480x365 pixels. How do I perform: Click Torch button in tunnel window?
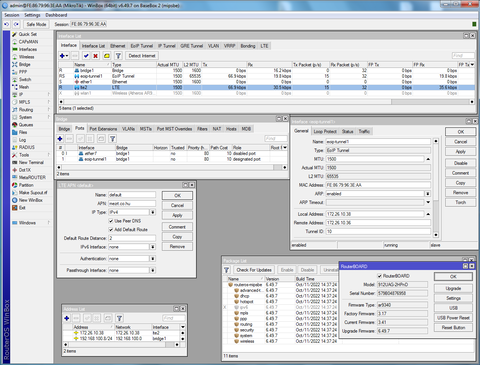point(461,202)
